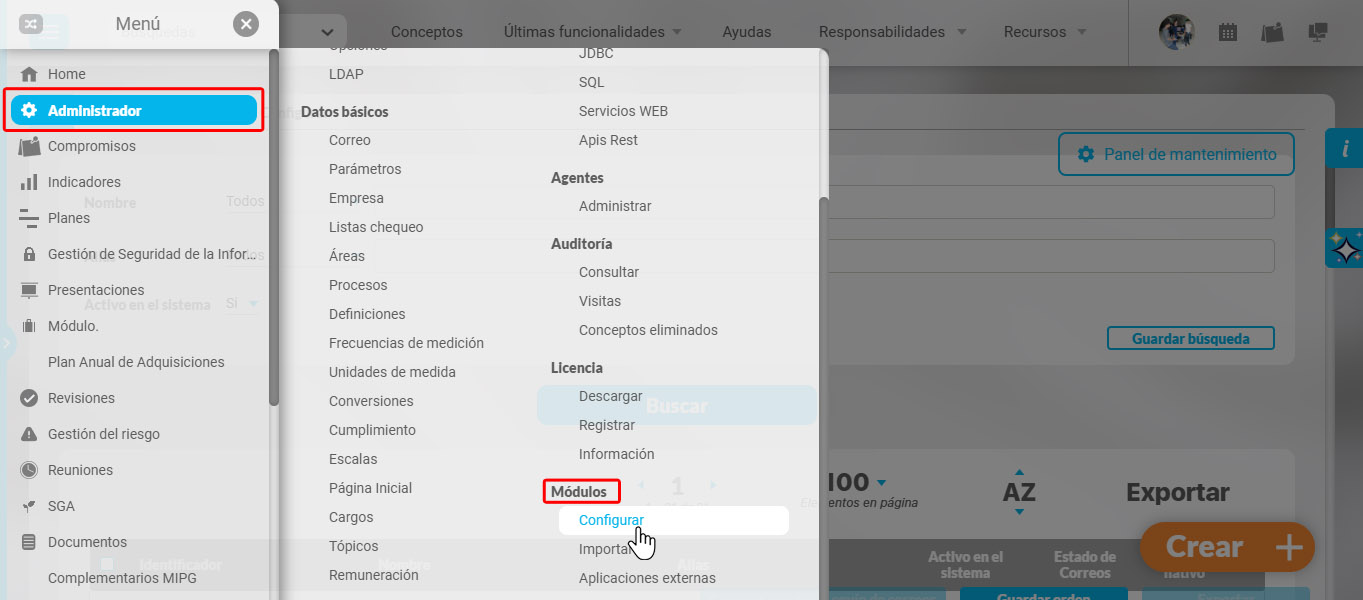Select Procesos menu entry

click(358, 285)
